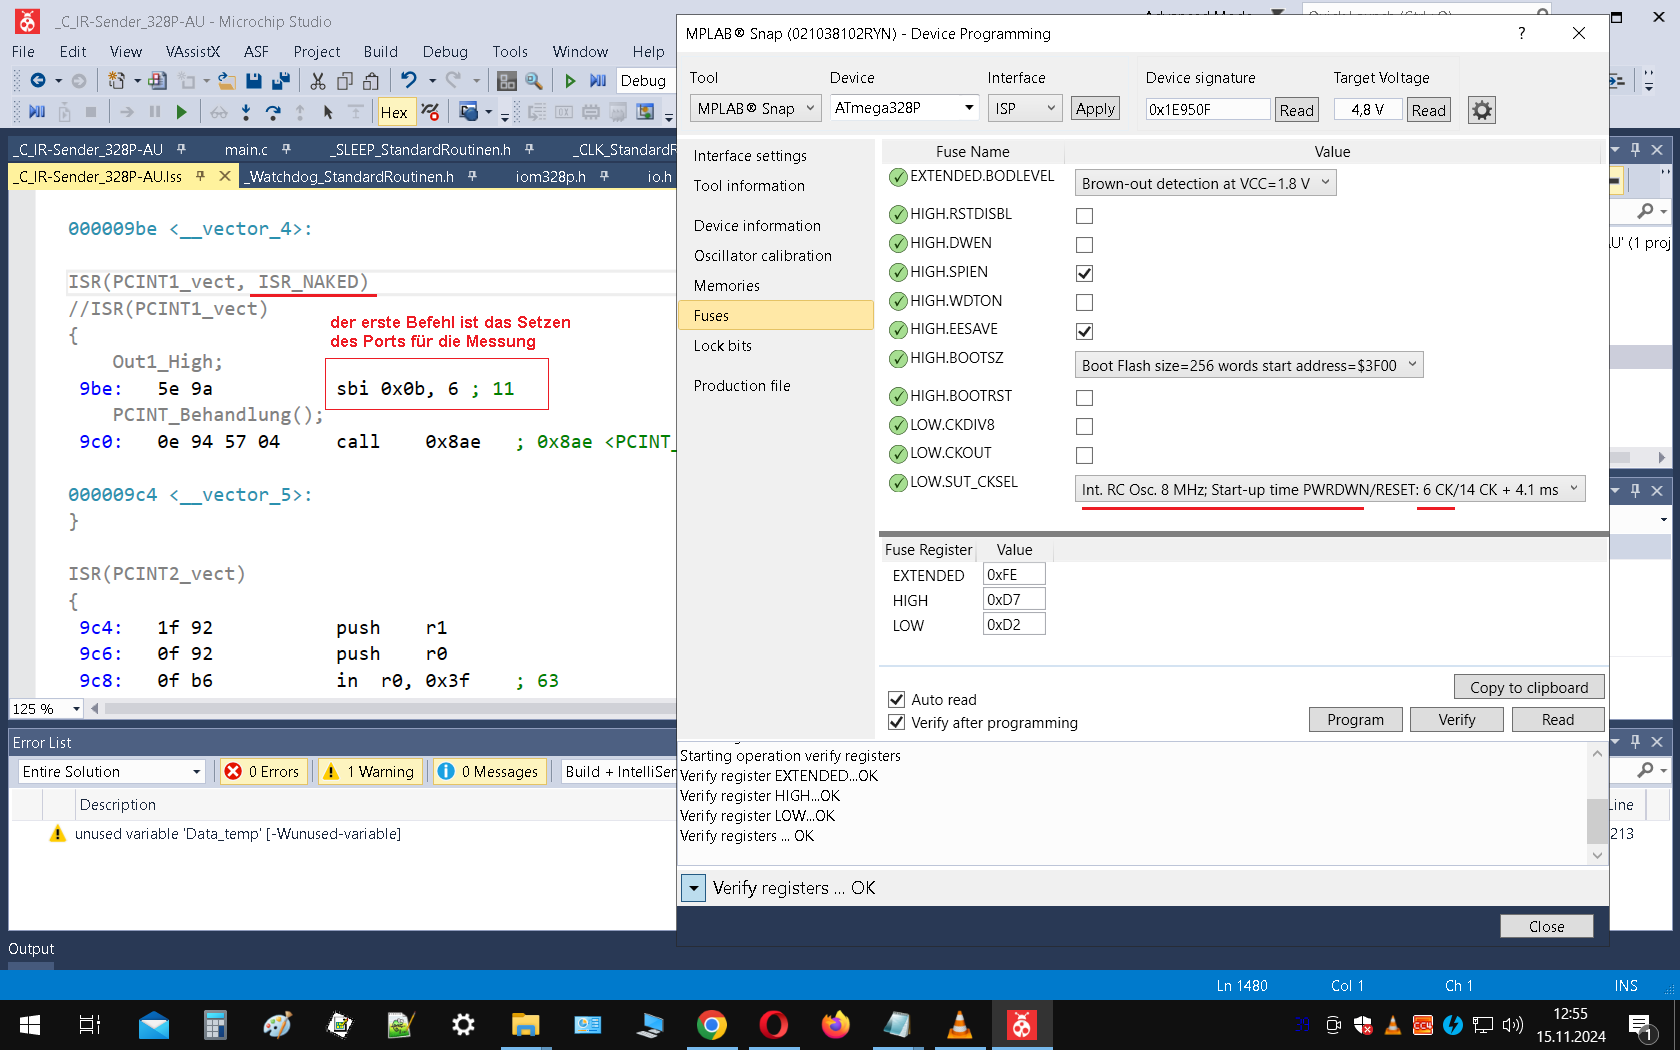This screenshot has width=1680, height=1050.
Task: Open the Entire Solution filter dropdown
Action: 111,771
